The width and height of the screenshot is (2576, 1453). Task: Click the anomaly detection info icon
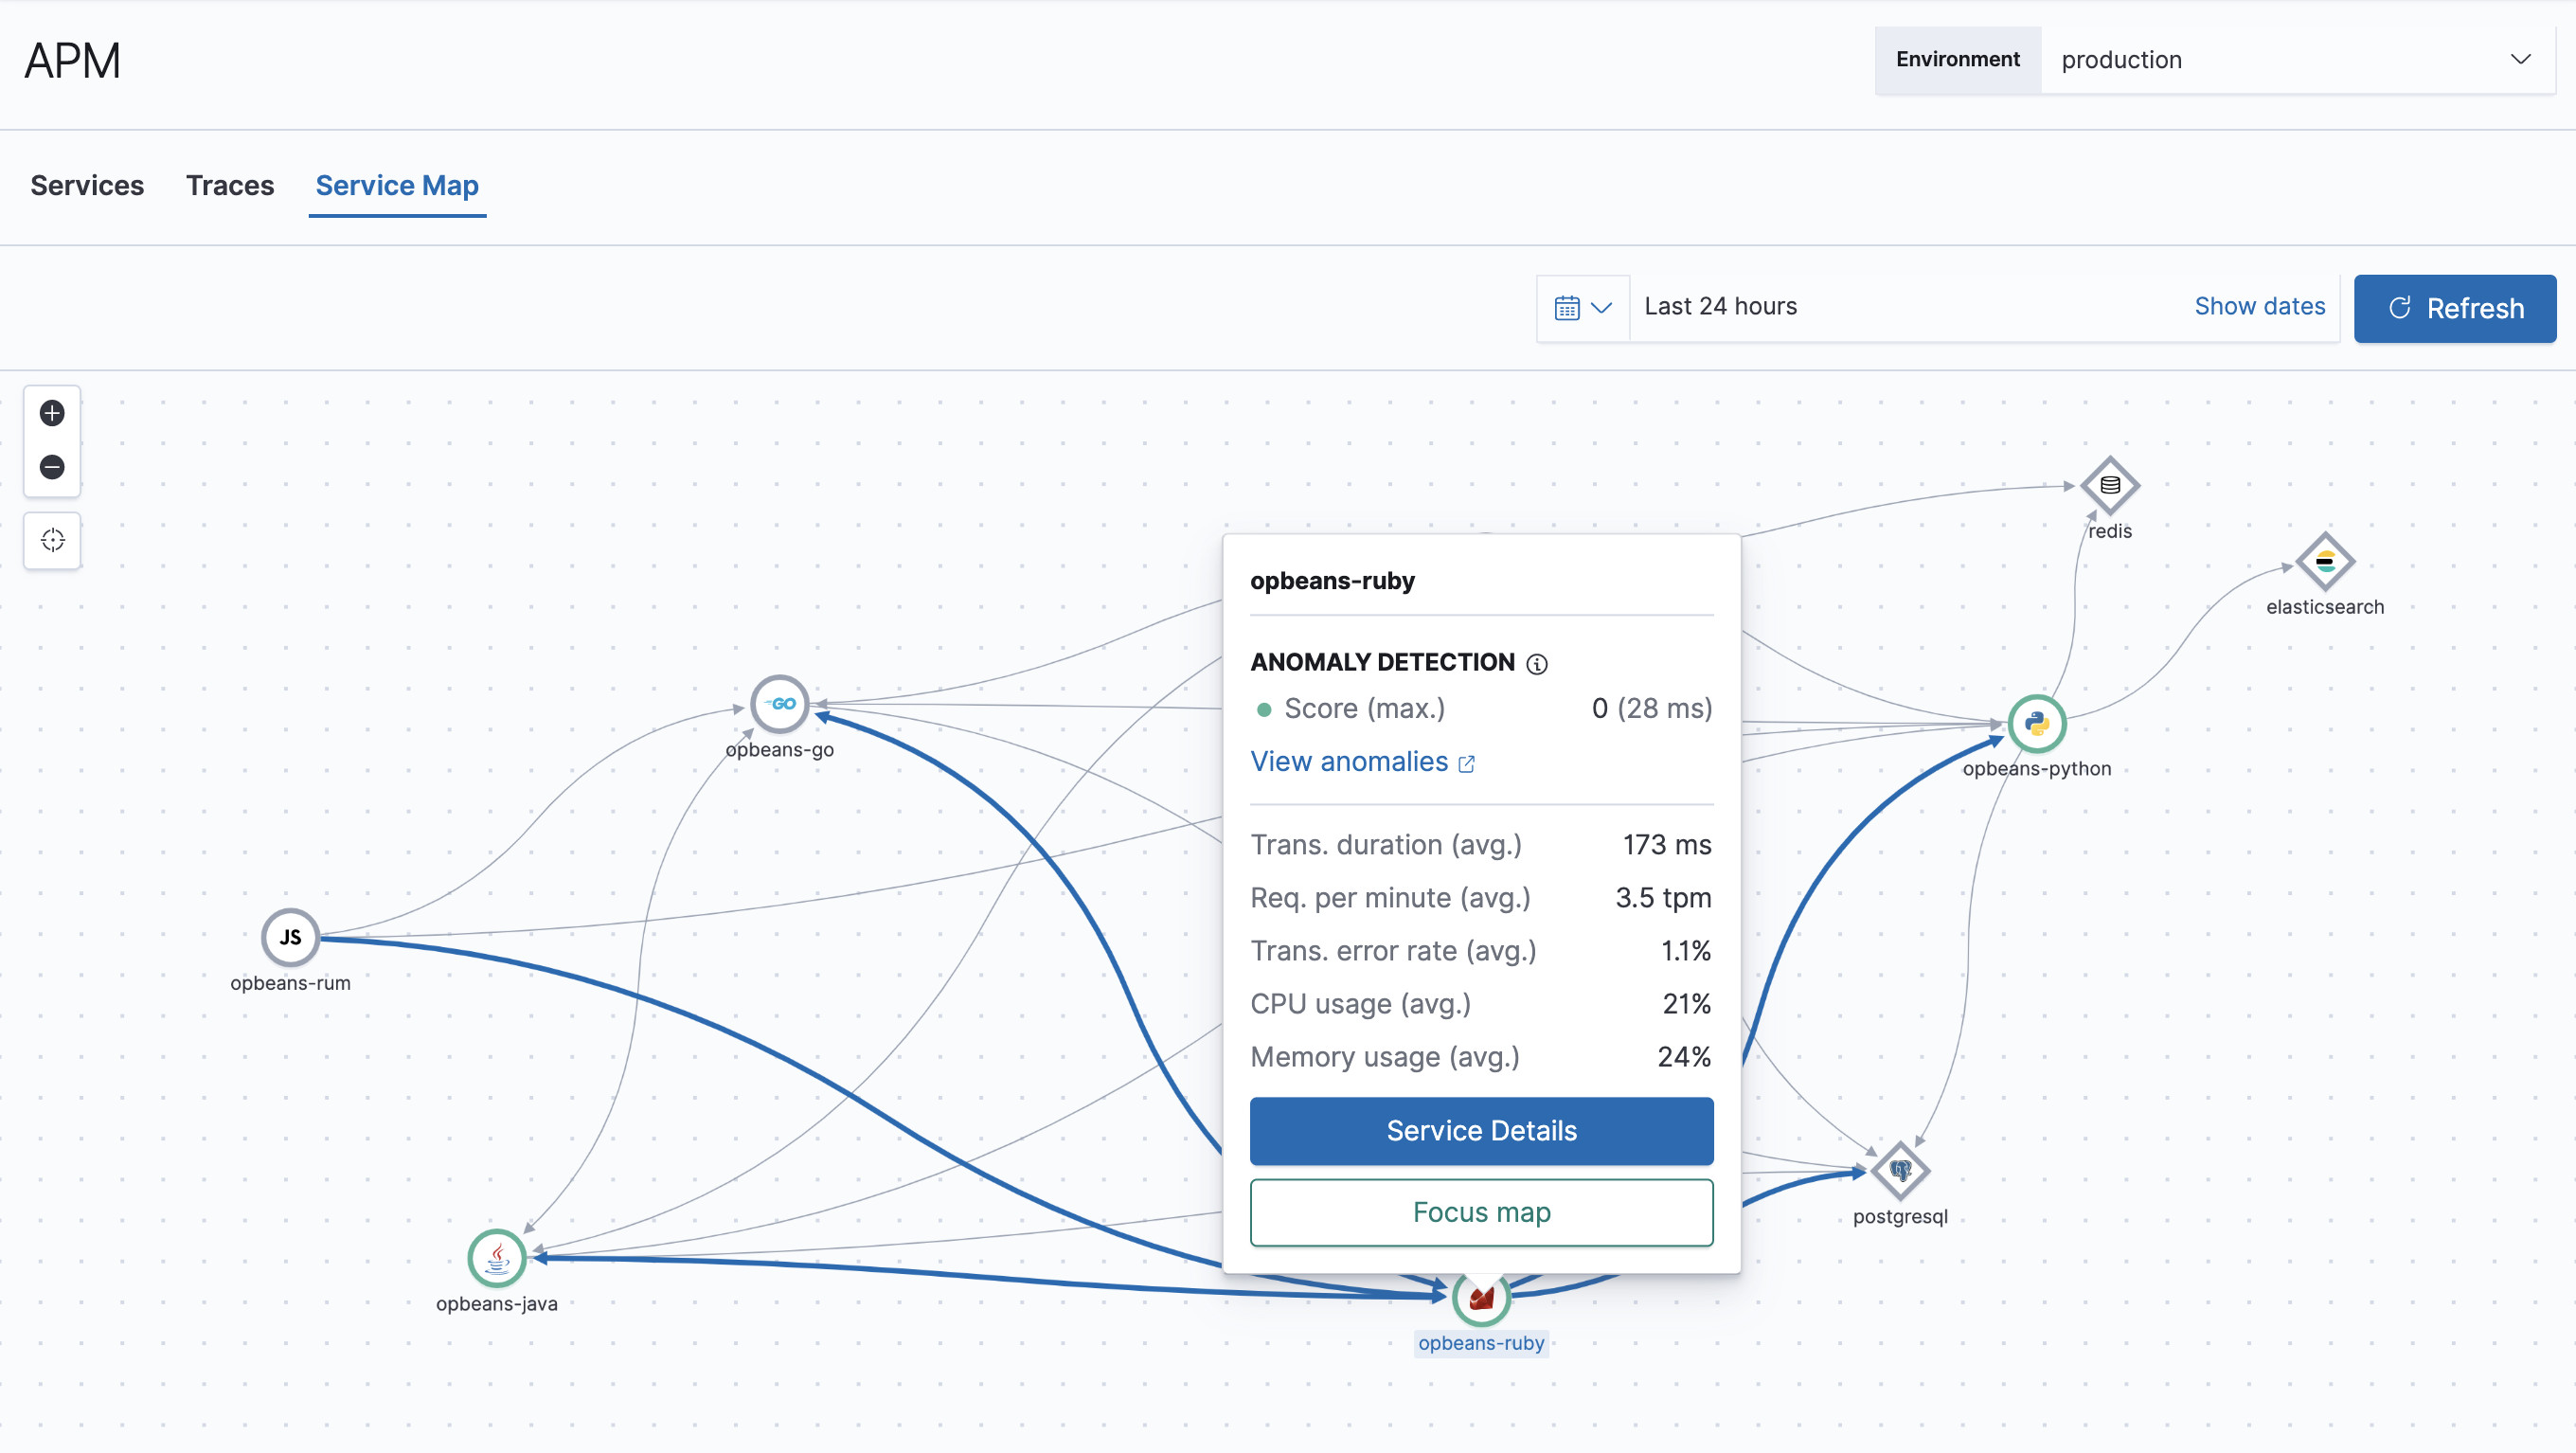(1537, 663)
